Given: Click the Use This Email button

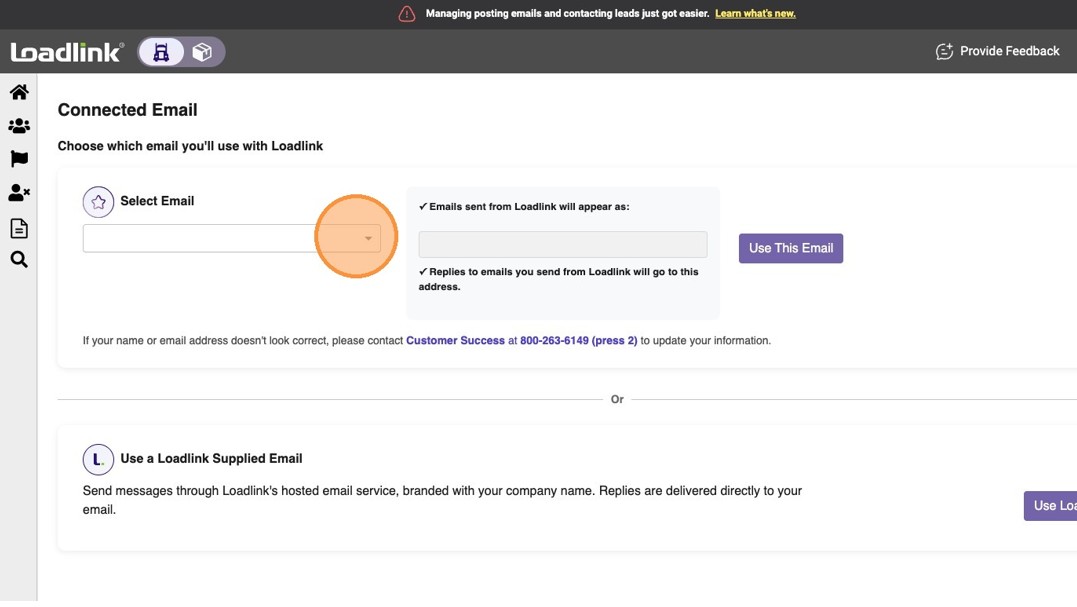Looking at the screenshot, I should 791,249.
